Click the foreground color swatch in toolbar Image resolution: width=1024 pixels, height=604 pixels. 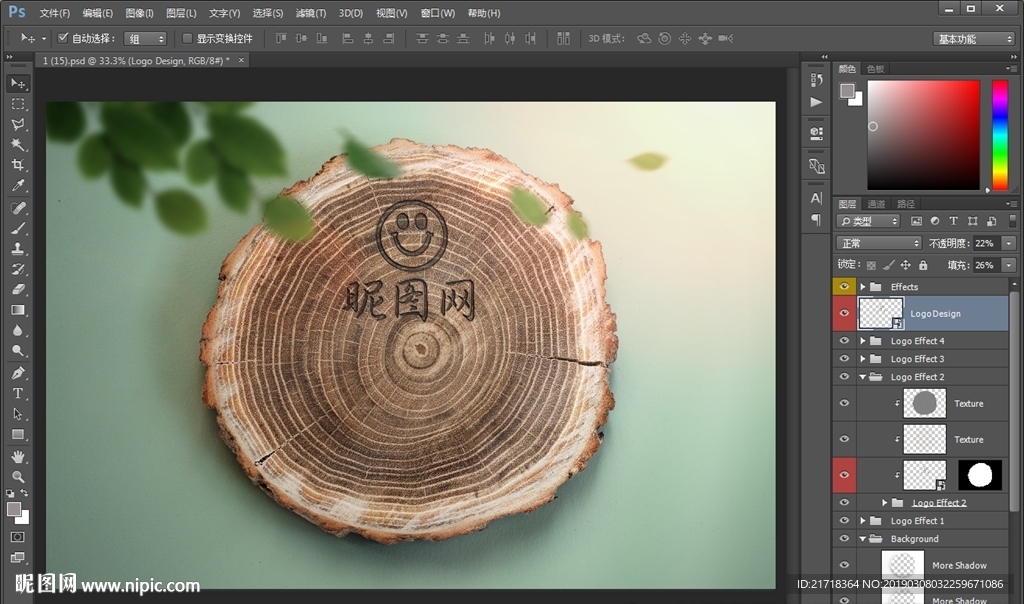14,509
